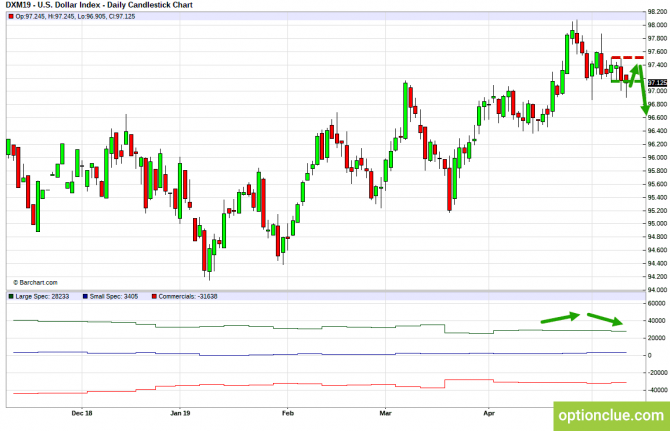The height and width of the screenshot is (431, 670).
Task: Select the 'Commercials: -31638' legend label
Action: 188,296
